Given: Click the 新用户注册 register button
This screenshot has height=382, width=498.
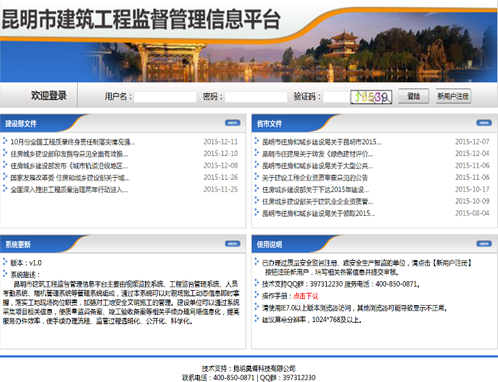Looking at the screenshot, I should click(x=453, y=96).
